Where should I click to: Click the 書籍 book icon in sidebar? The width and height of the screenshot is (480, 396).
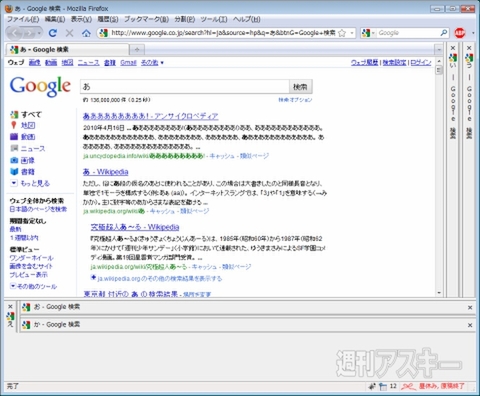(14, 172)
